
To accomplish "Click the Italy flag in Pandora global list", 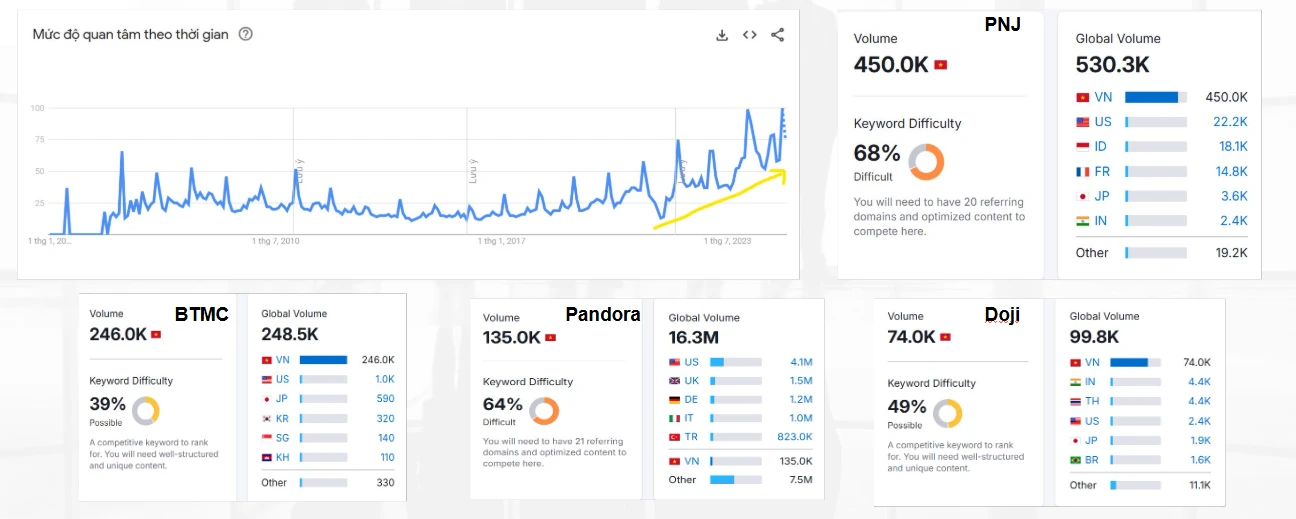I will point(675,418).
